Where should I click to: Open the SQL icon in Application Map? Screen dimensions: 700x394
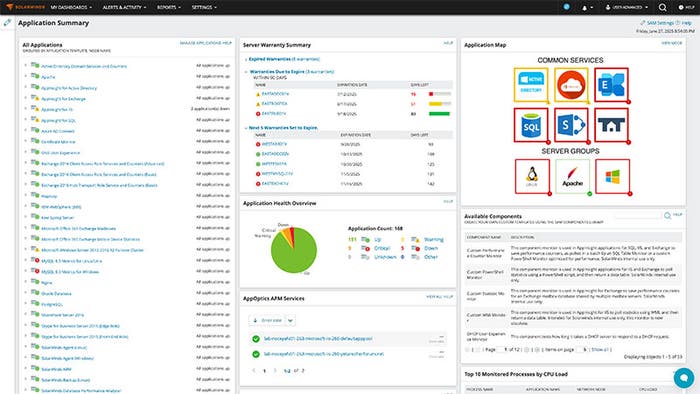(x=530, y=125)
